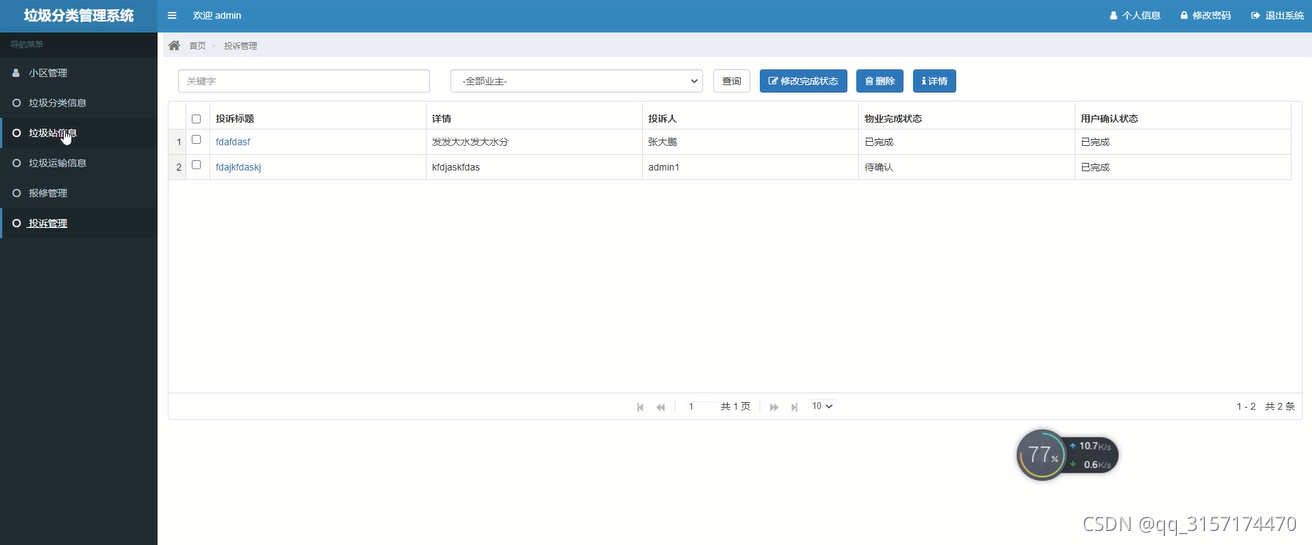1312x545 pixels.
Task: Click circle icon beside 报修管理
Action: tap(16, 193)
